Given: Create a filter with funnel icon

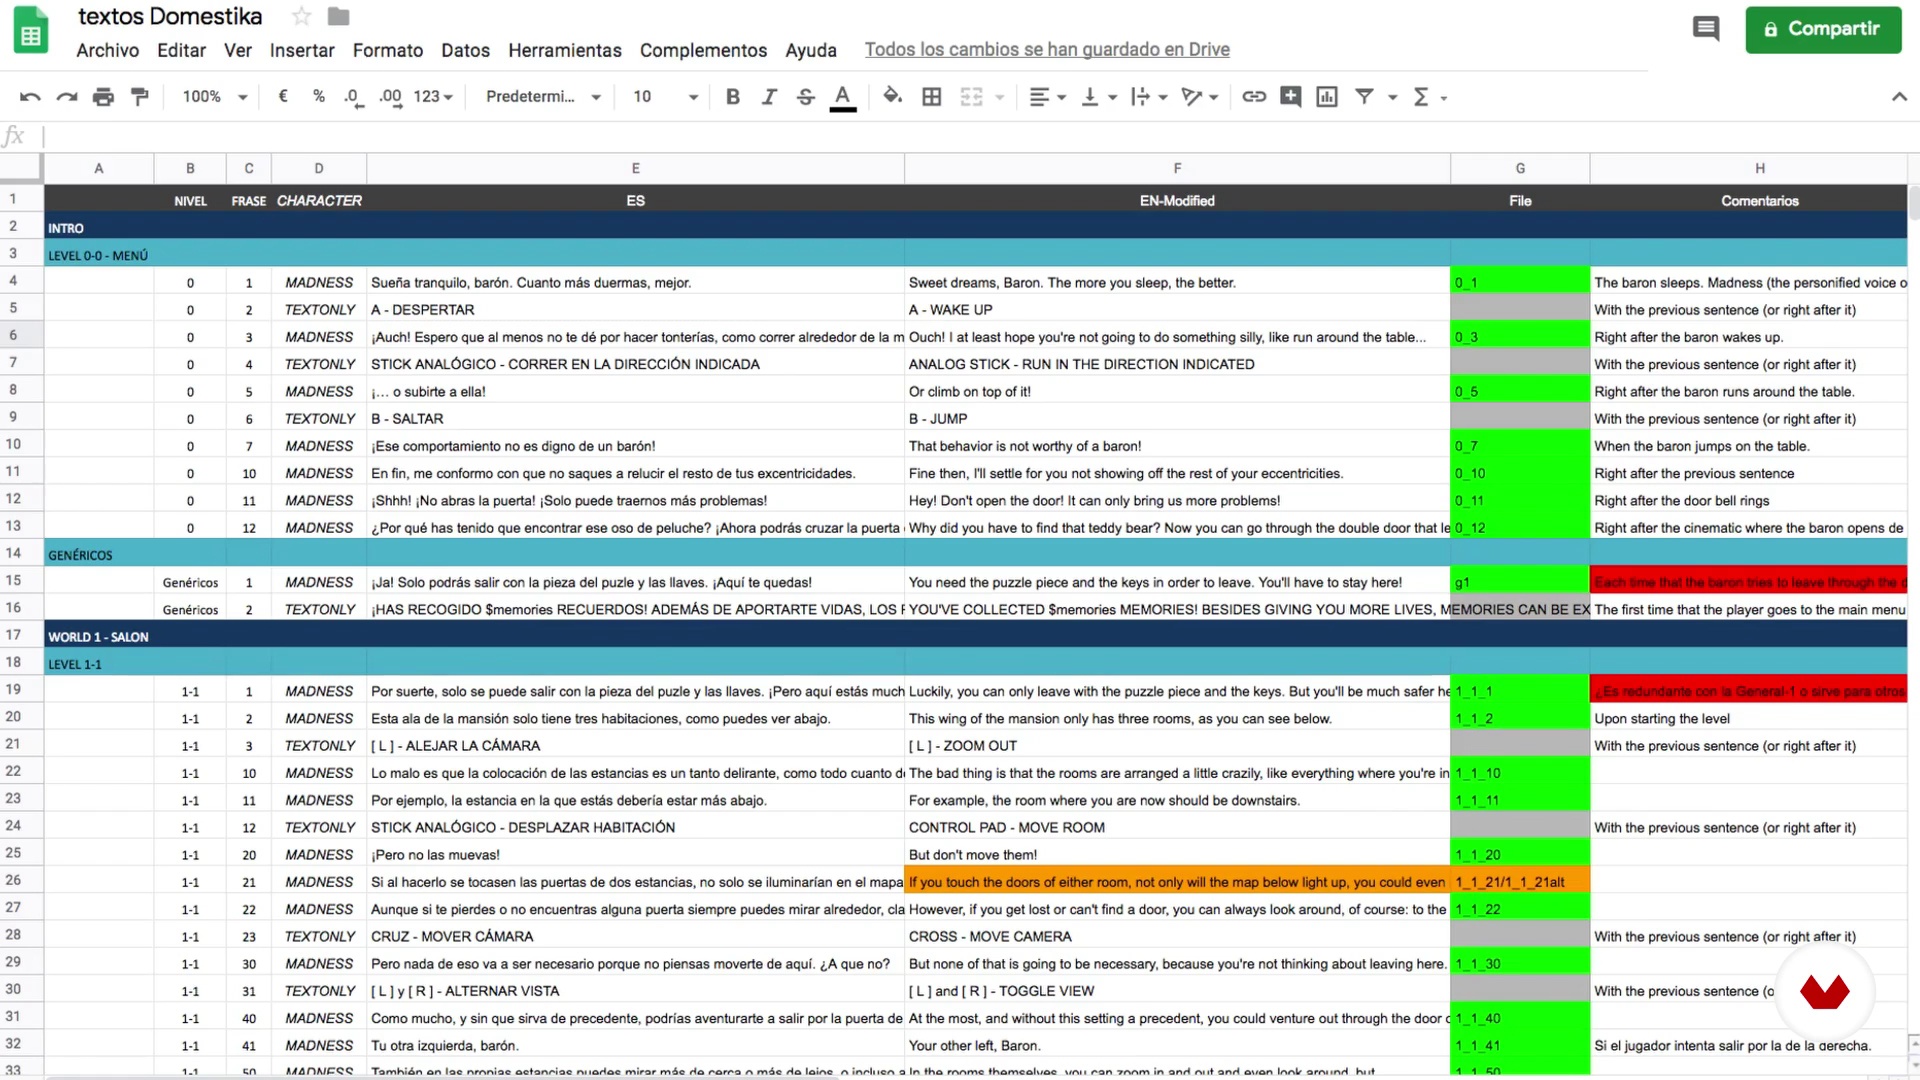Looking at the screenshot, I should (1364, 97).
